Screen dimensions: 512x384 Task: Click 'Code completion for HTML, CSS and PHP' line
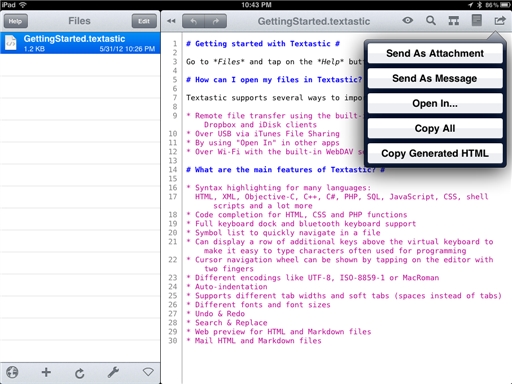coord(297,215)
